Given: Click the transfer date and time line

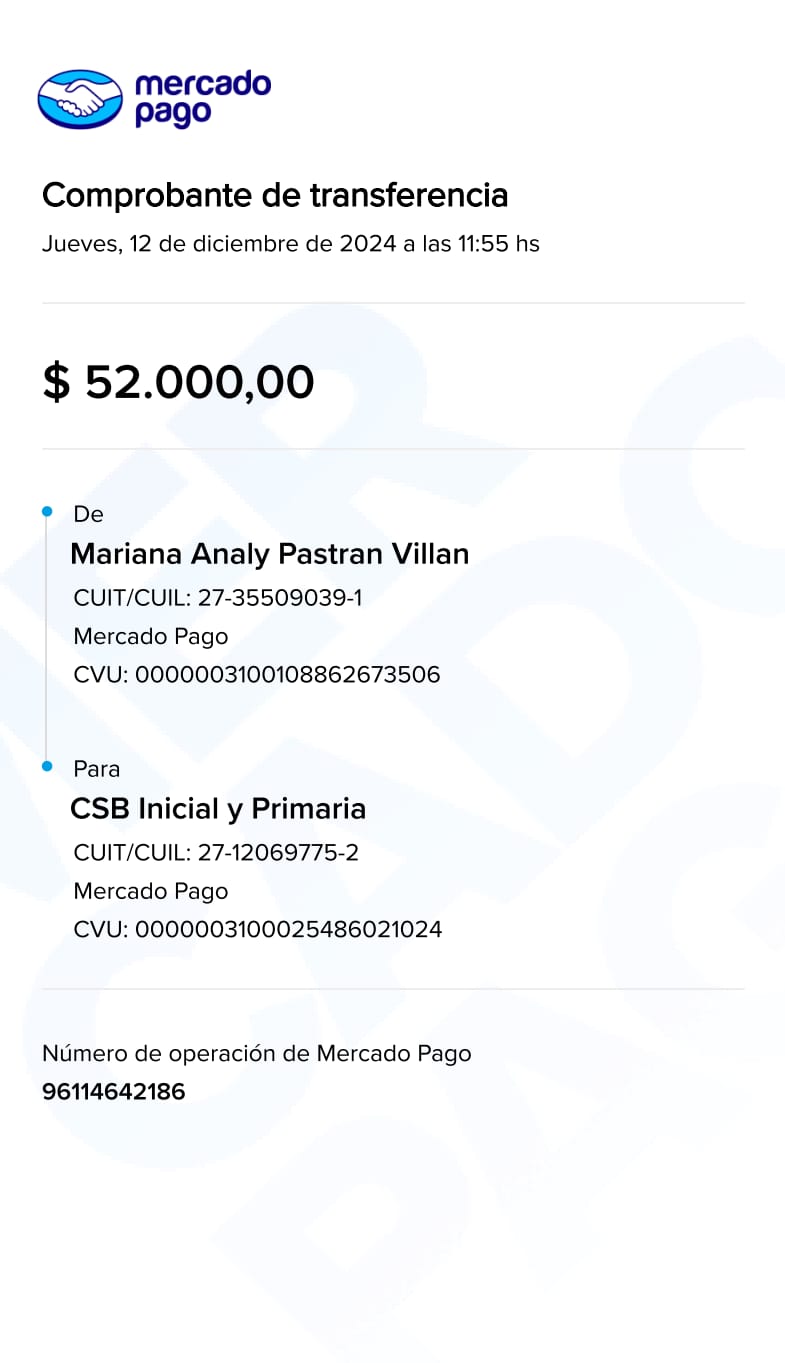Looking at the screenshot, I should (290, 244).
